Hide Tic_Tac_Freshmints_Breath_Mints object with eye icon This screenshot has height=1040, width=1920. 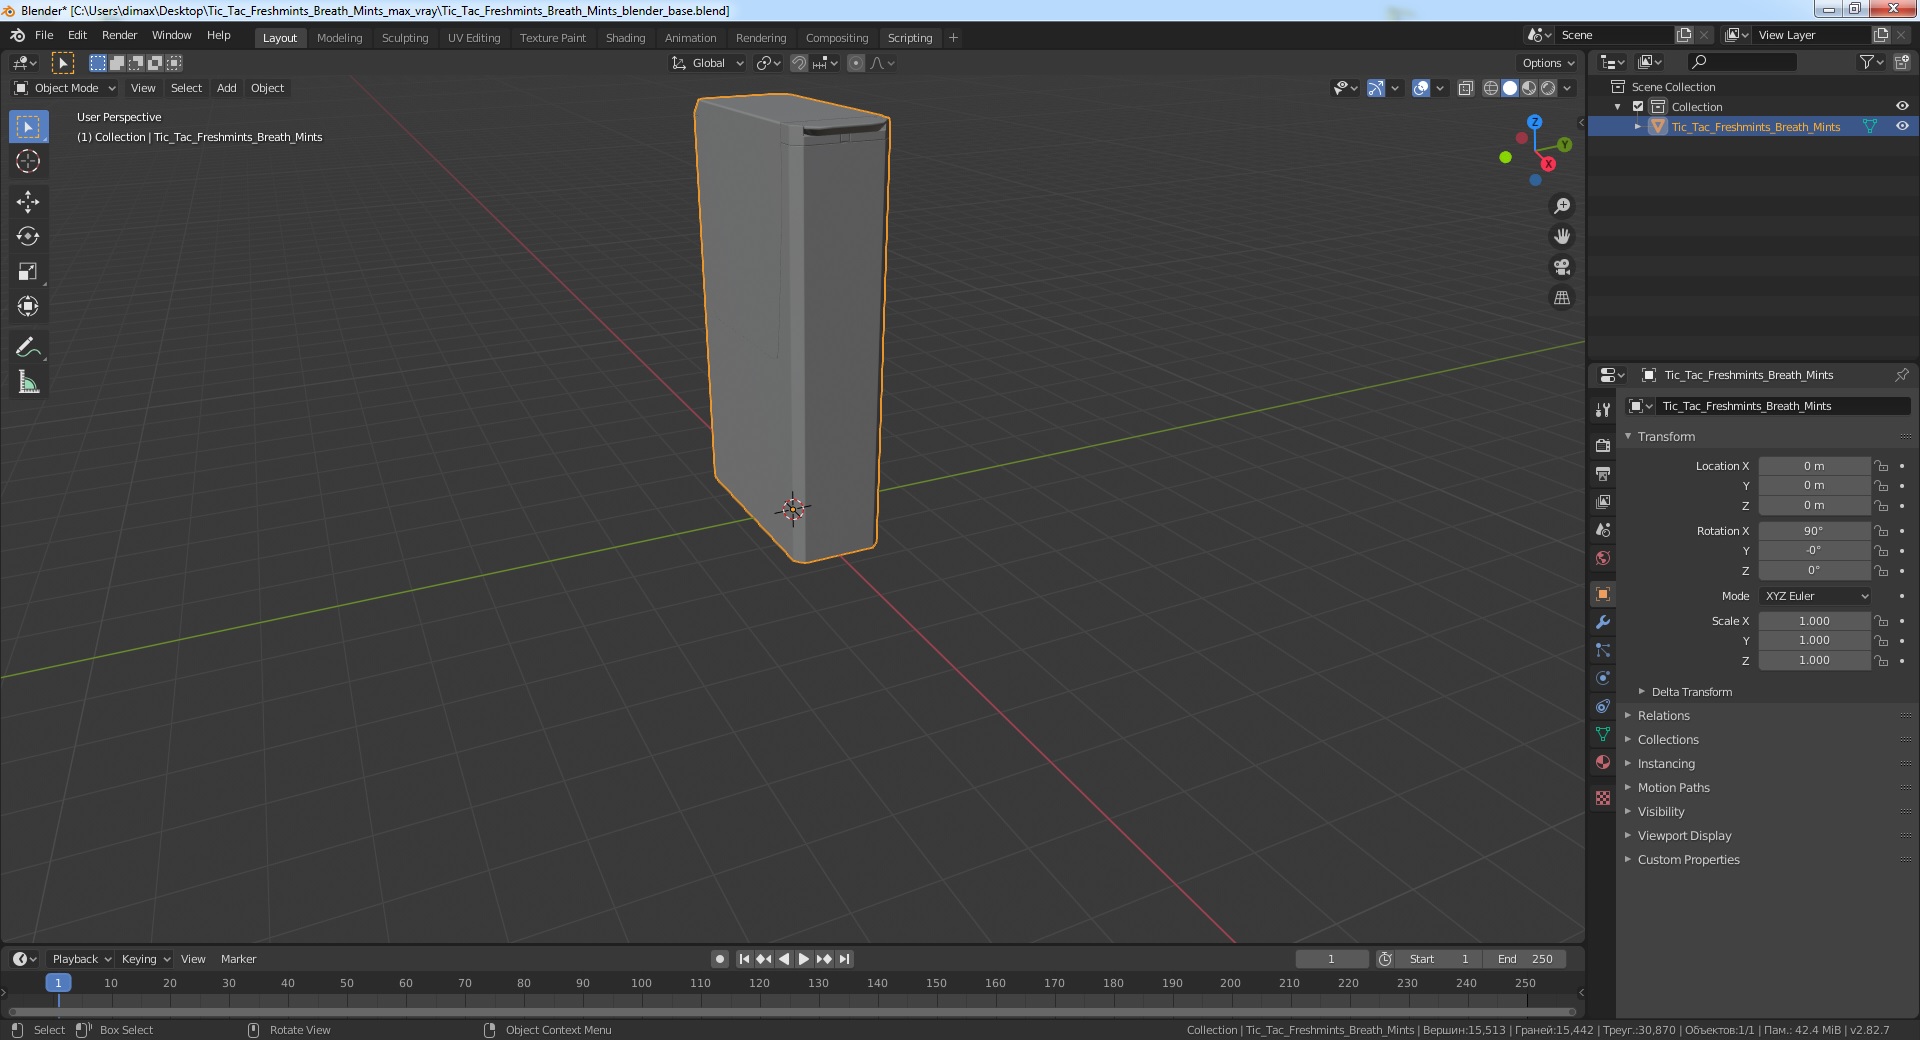click(1902, 127)
